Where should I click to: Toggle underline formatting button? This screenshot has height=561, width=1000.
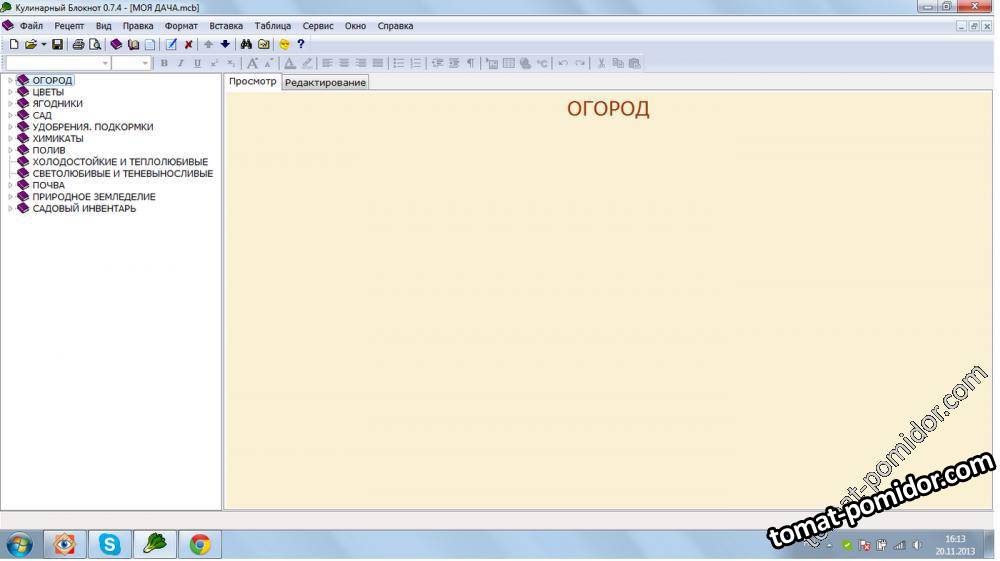point(198,63)
